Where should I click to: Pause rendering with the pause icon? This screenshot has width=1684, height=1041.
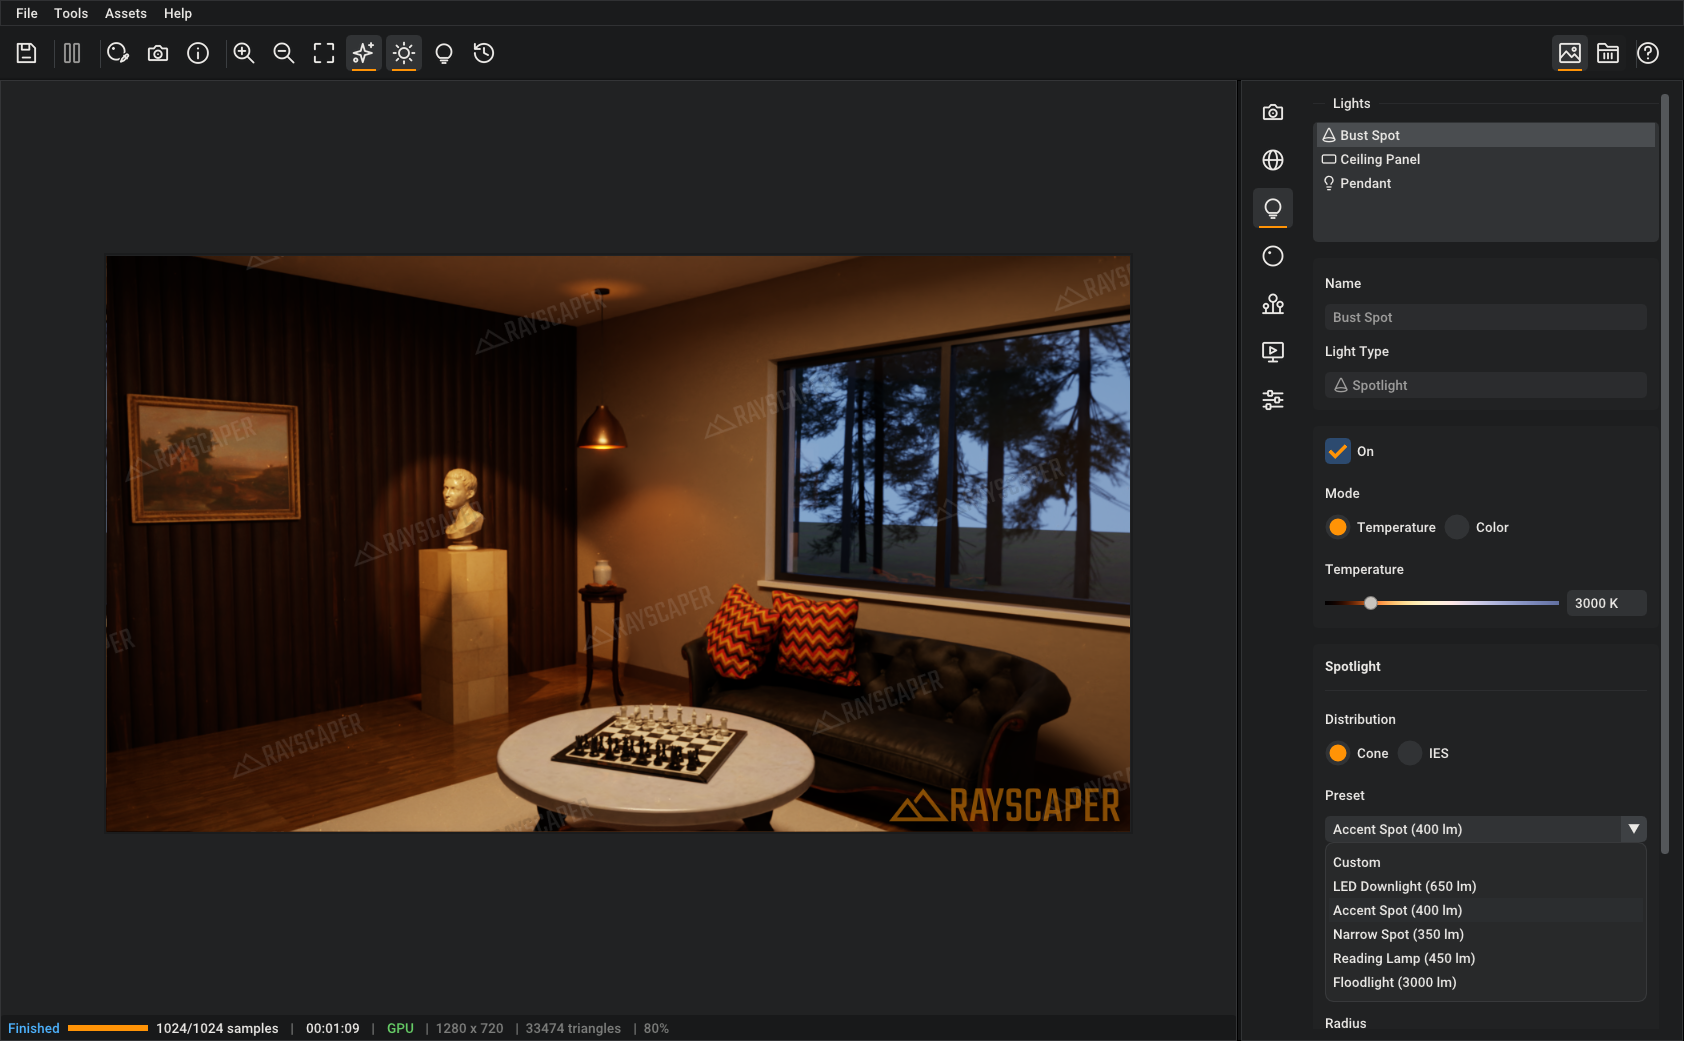point(72,53)
